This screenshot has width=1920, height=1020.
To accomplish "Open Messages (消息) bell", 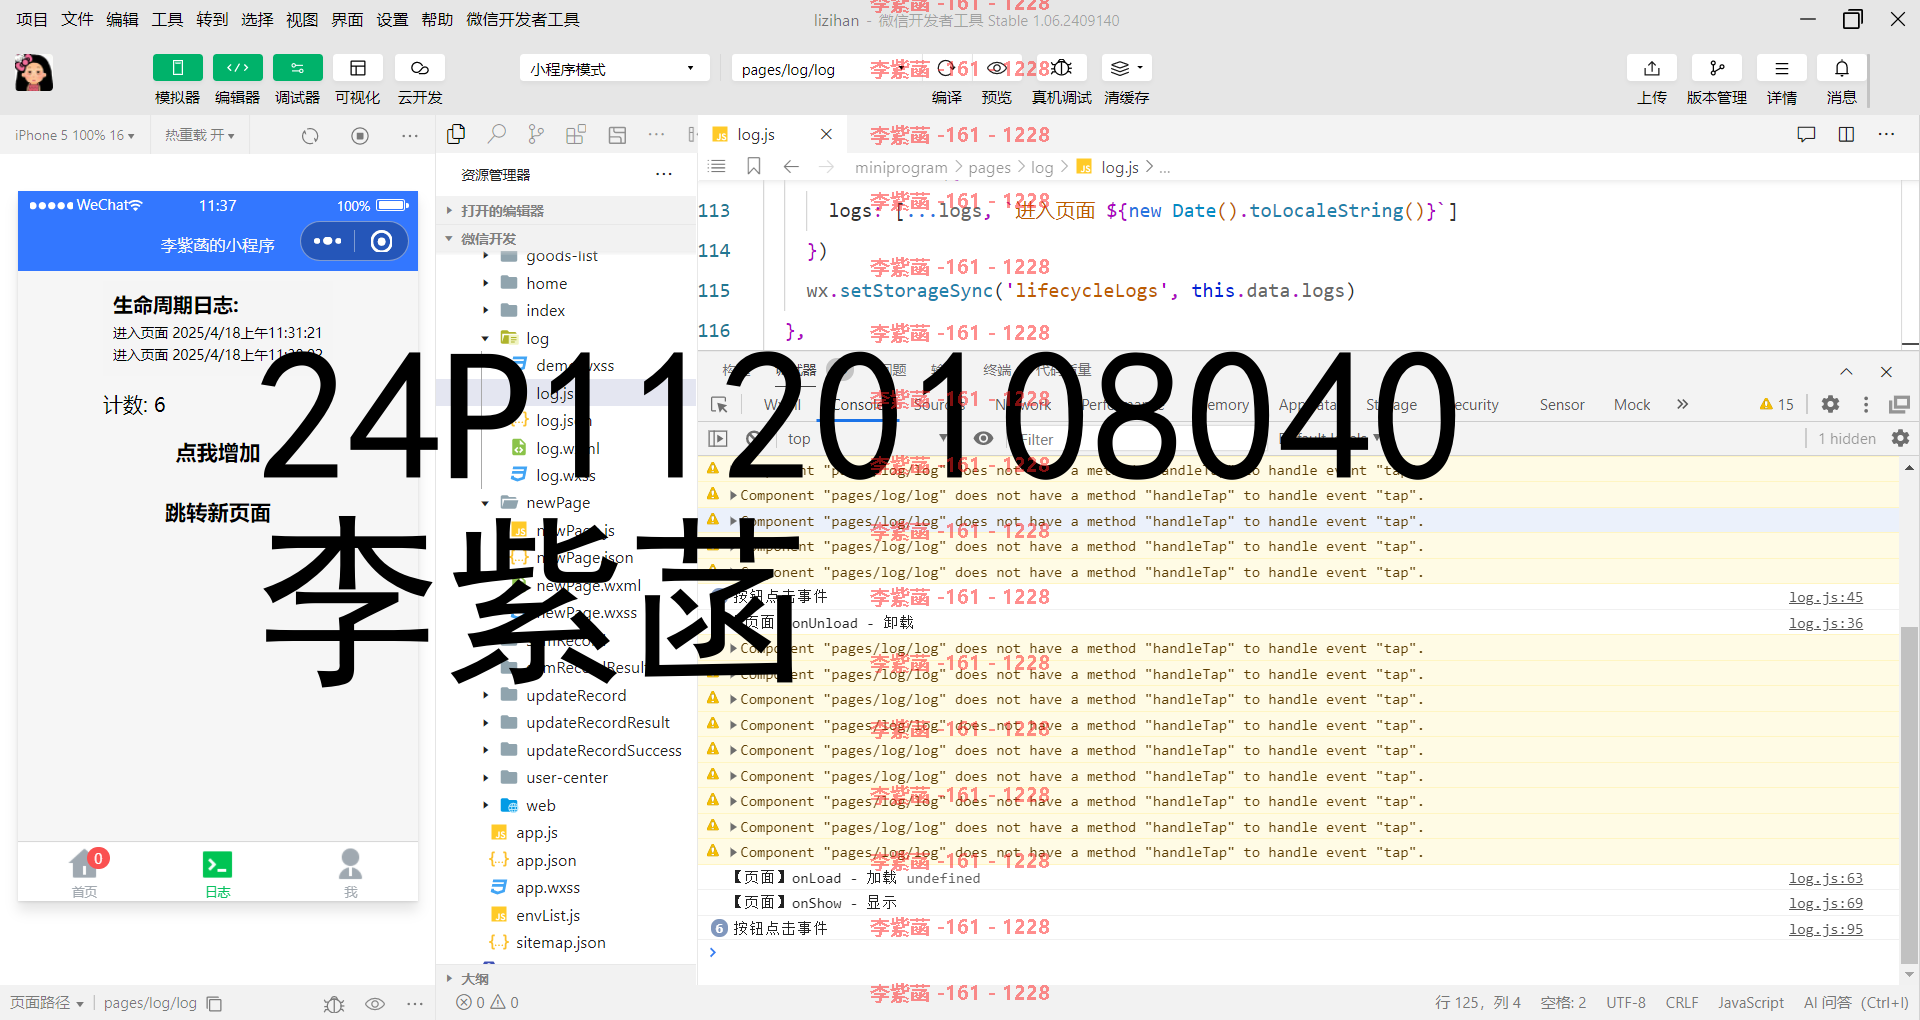I will click(1842, 68).
